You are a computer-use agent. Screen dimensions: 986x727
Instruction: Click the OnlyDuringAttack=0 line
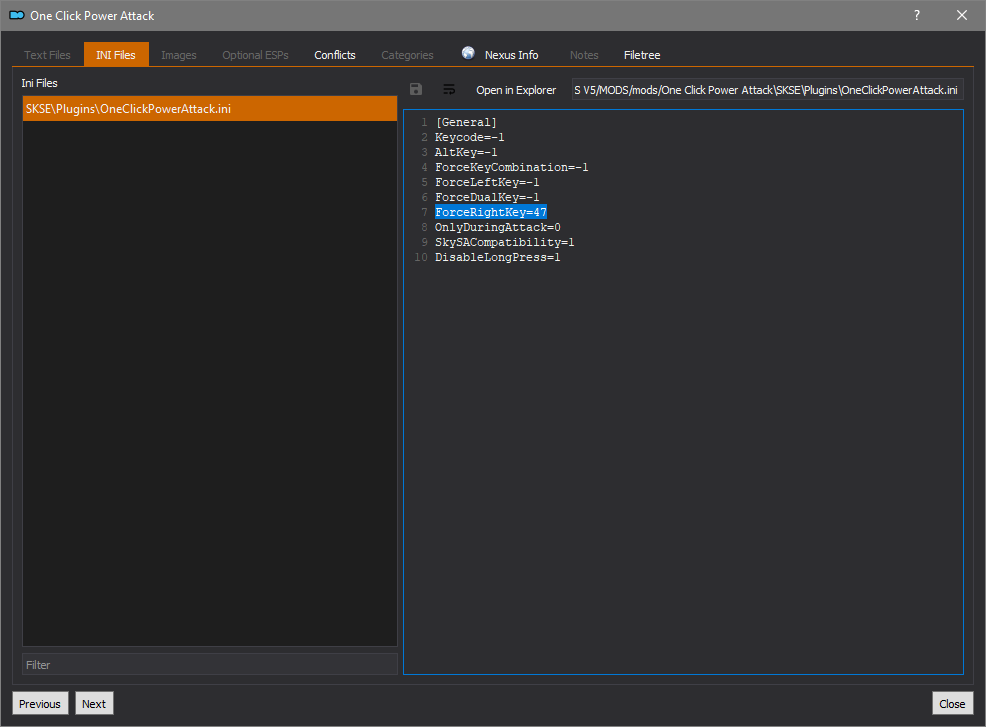498,228
